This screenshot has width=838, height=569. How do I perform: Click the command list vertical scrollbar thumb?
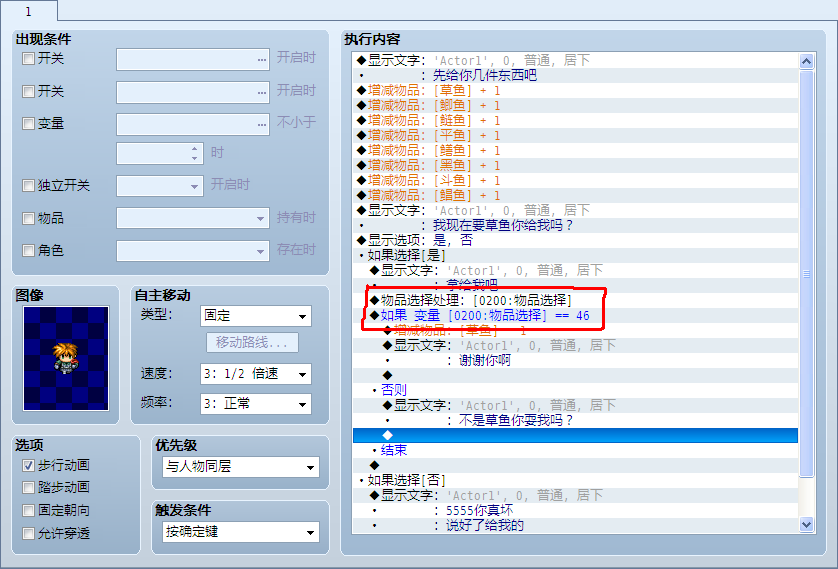[x=806, y=274]
